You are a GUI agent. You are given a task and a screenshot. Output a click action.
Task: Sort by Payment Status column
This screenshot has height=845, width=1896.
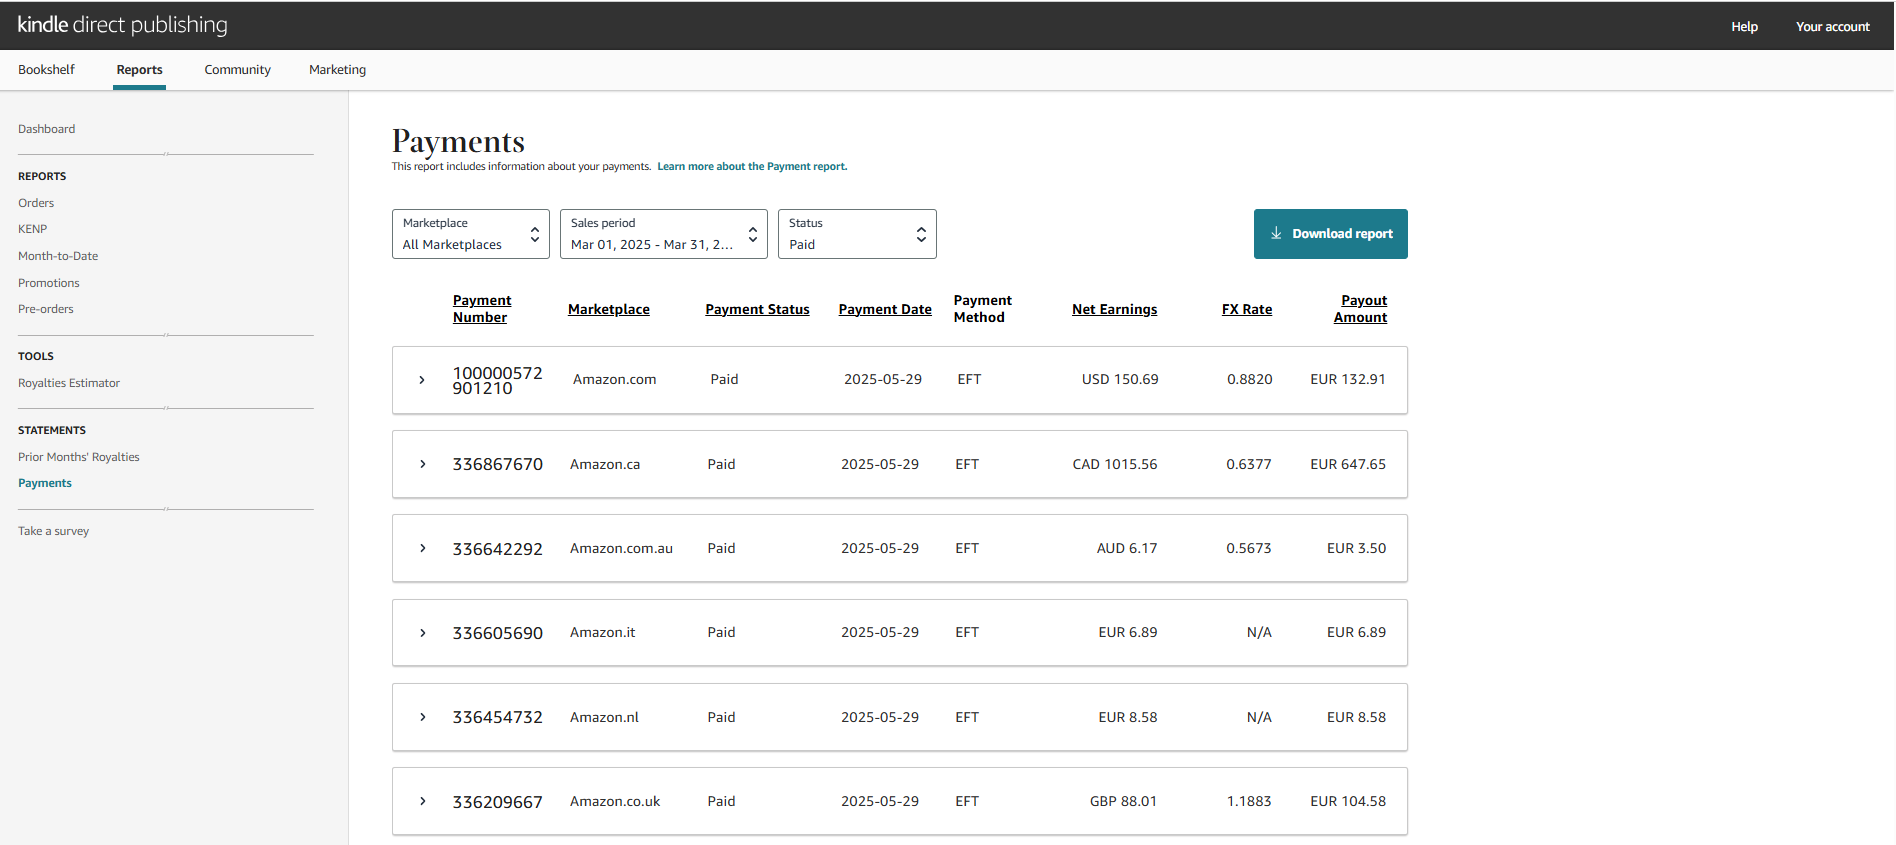pos(757,310)
